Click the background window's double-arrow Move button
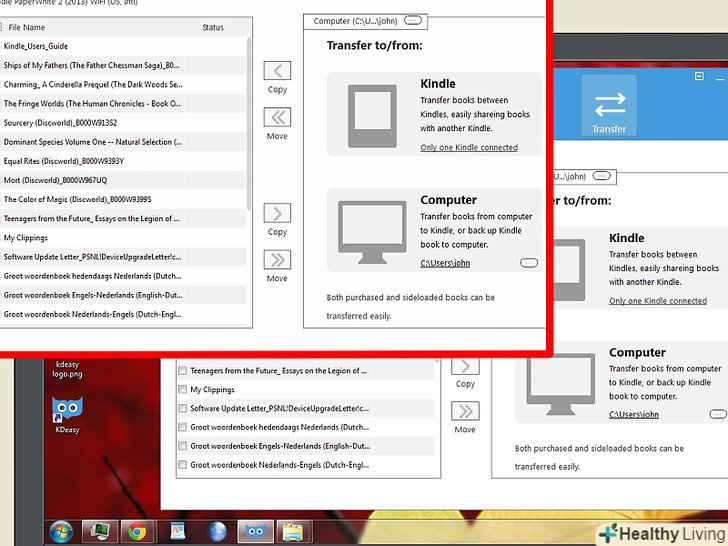Viewport: 728px width, 546px height. click(465, 411)
